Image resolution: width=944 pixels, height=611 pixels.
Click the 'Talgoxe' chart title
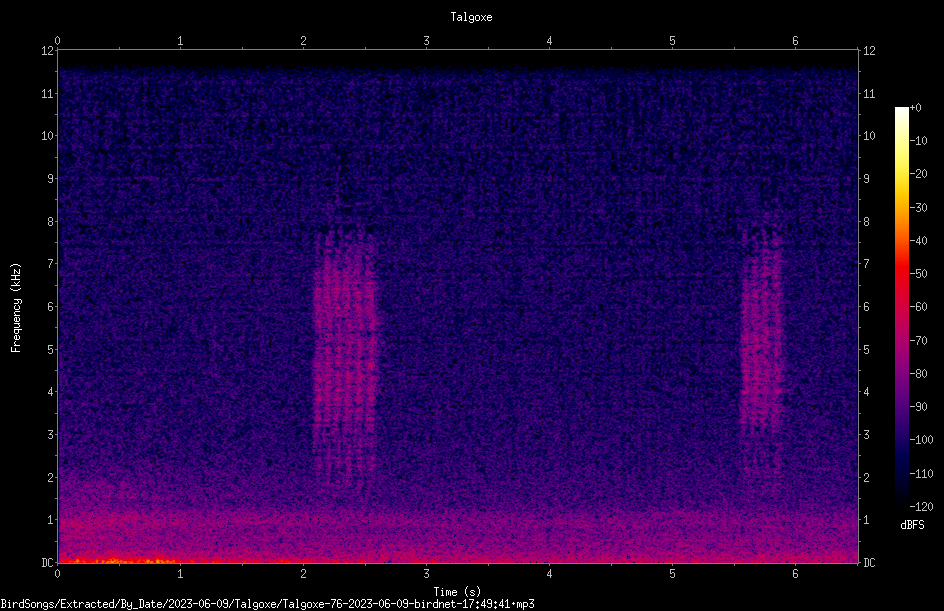[471, 17]
